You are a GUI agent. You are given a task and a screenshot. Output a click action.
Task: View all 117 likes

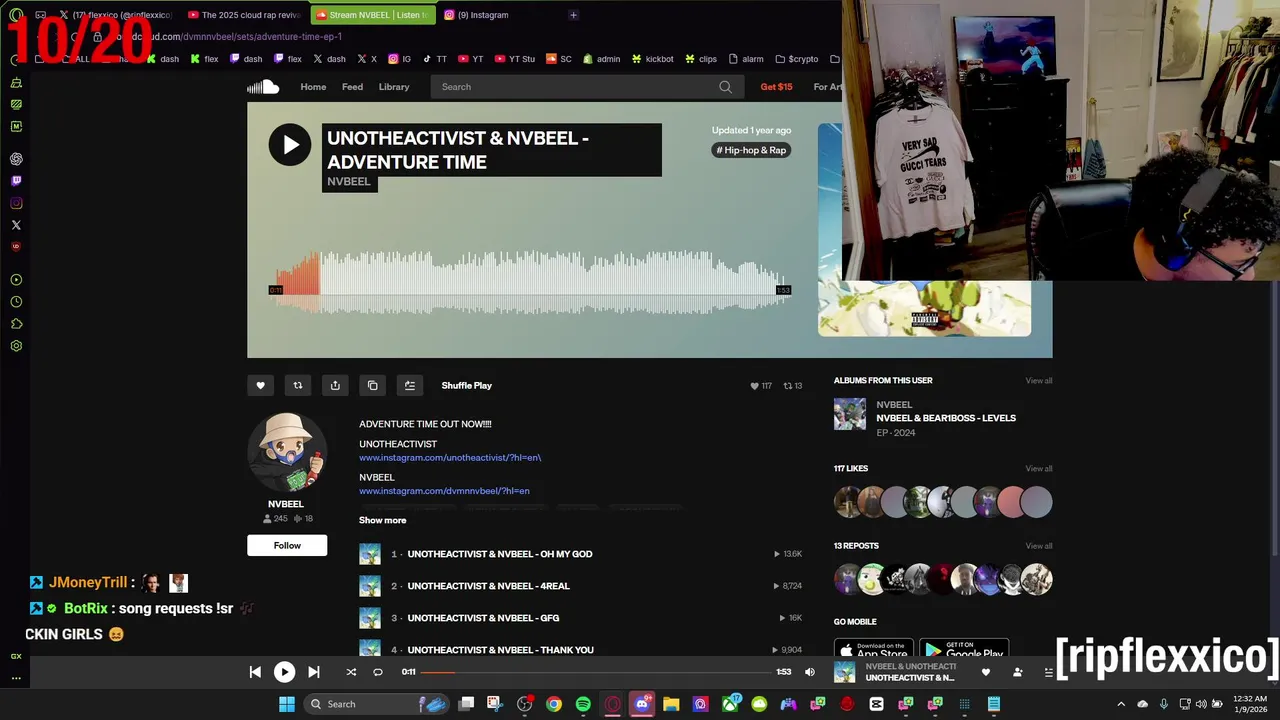coord(1038,469)
